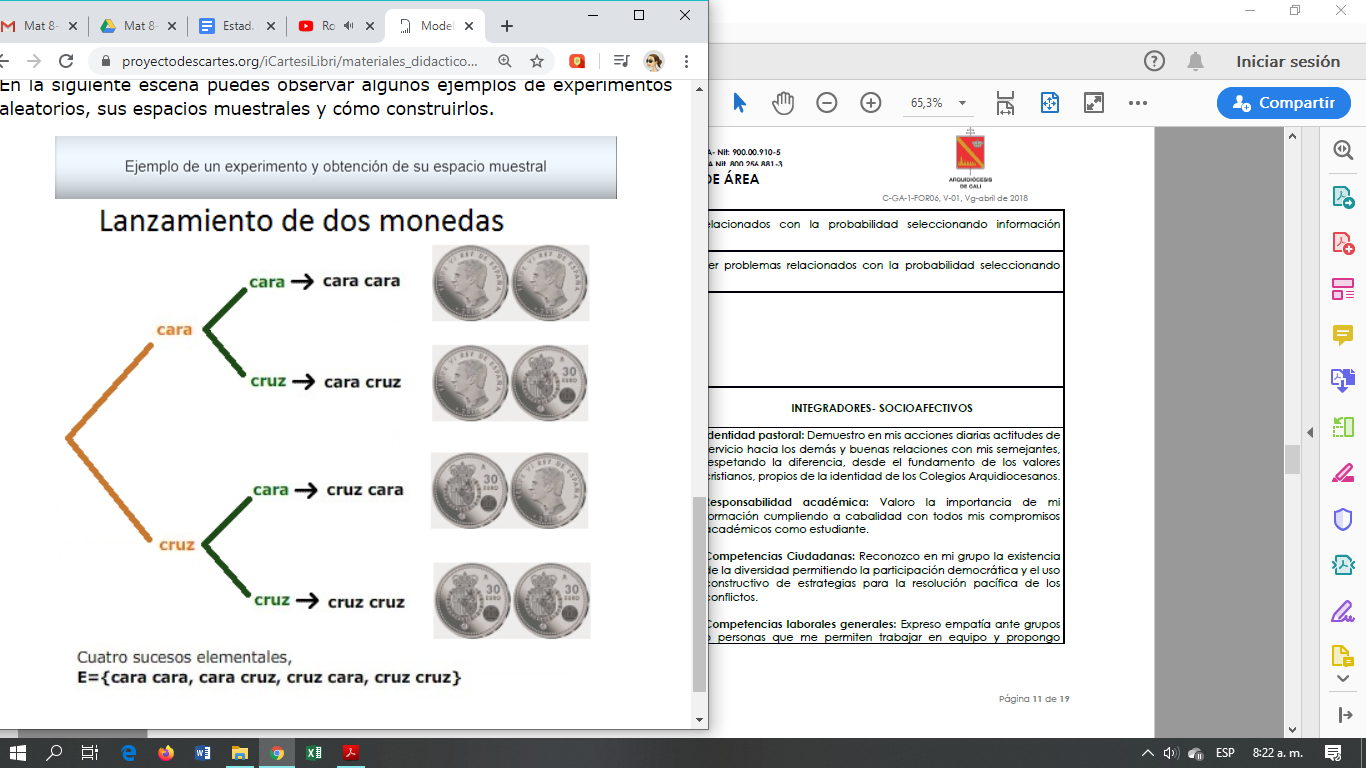Open the blue export document tool in the right pane

click(1343, 381)
